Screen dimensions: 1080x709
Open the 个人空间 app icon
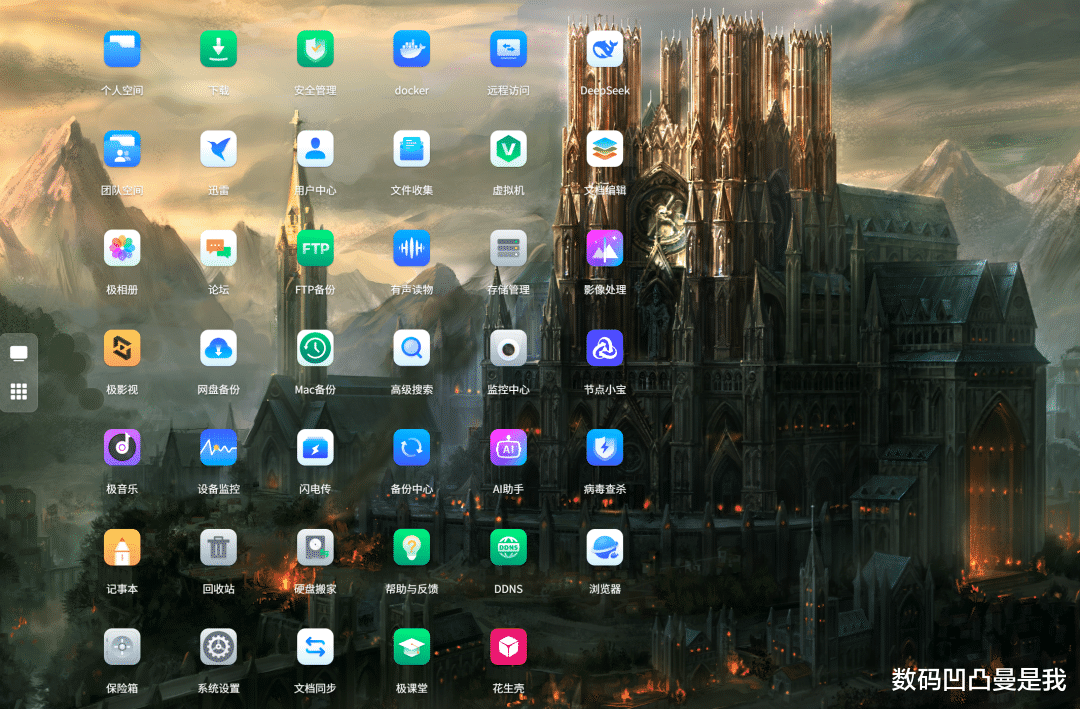[x=122, y=49]
